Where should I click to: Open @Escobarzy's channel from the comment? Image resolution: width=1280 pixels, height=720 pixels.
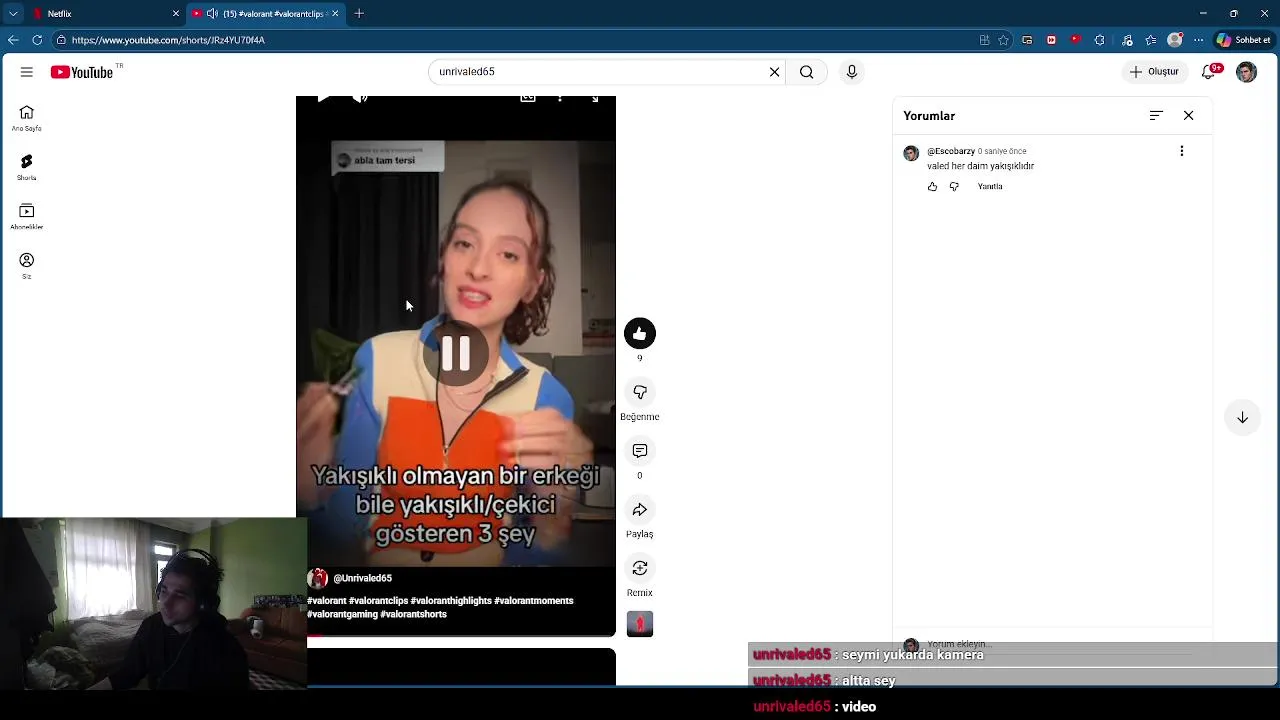(x=951, y=151)
